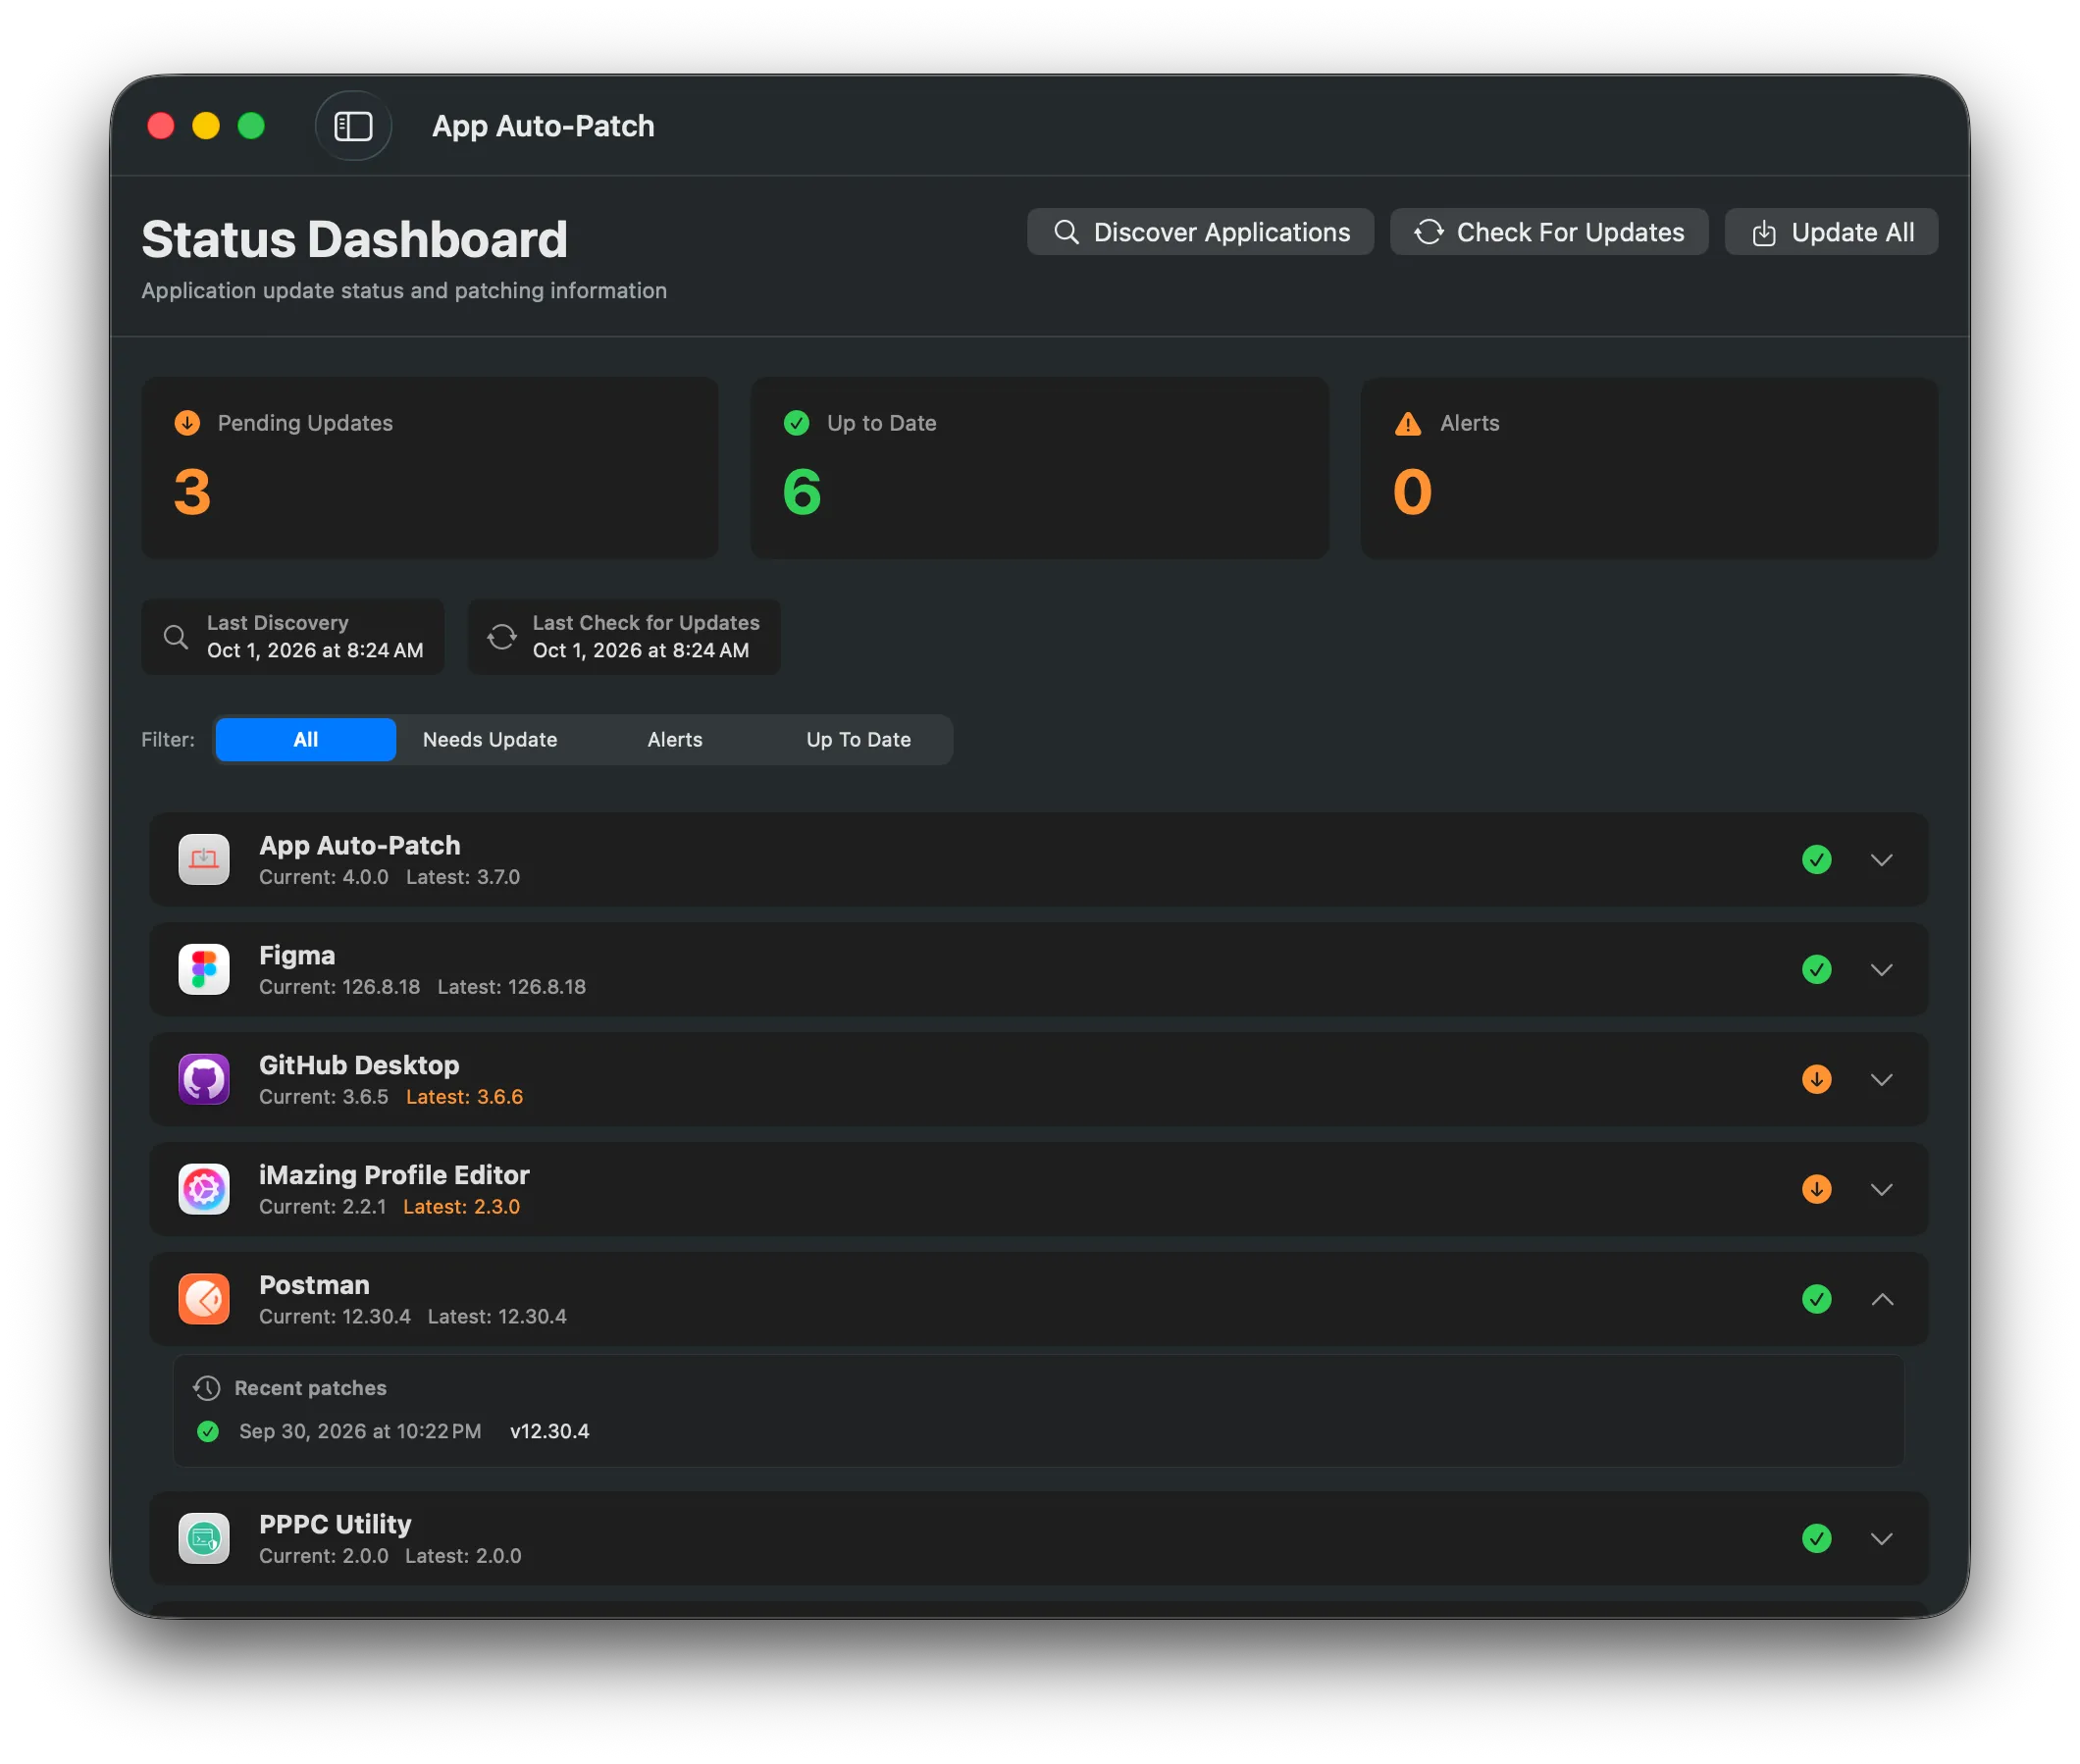Click the Alerts warning triangle icon
The image size is (2080, 1764).
point(1408,424)
